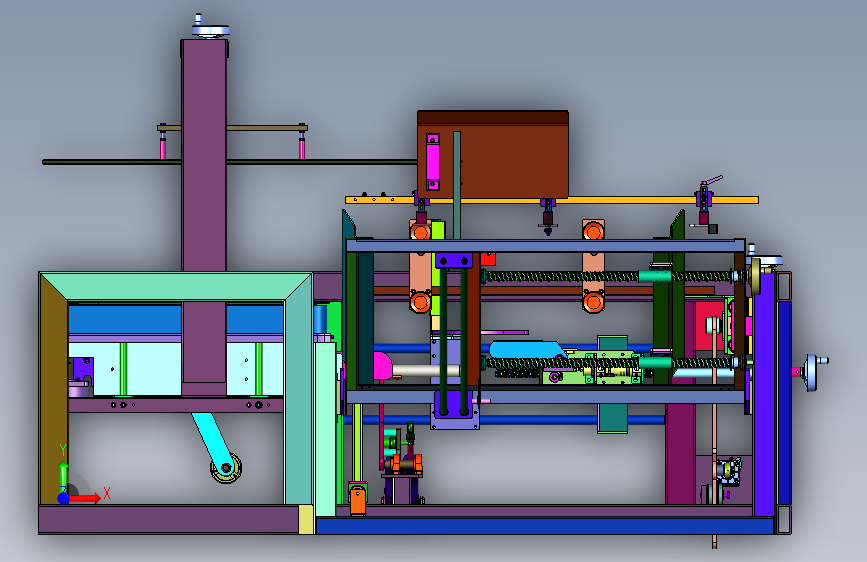Click the red X axis arrow of triad
This screenshot has width=867, height=562.
click(x=84, y=498)
